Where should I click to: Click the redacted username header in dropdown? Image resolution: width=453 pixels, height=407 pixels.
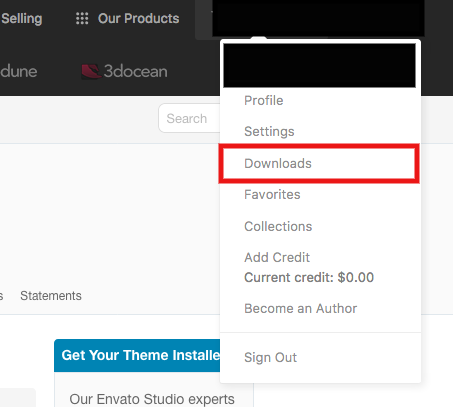click(320, 65)
